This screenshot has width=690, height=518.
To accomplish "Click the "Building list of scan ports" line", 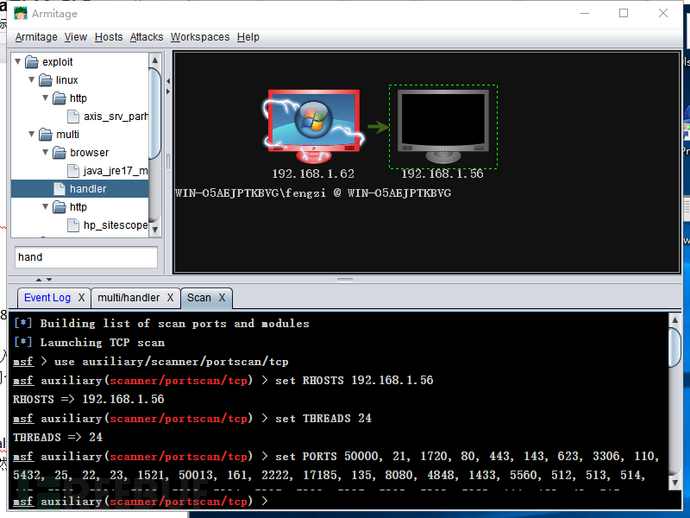I will click(x=161, y=323).
